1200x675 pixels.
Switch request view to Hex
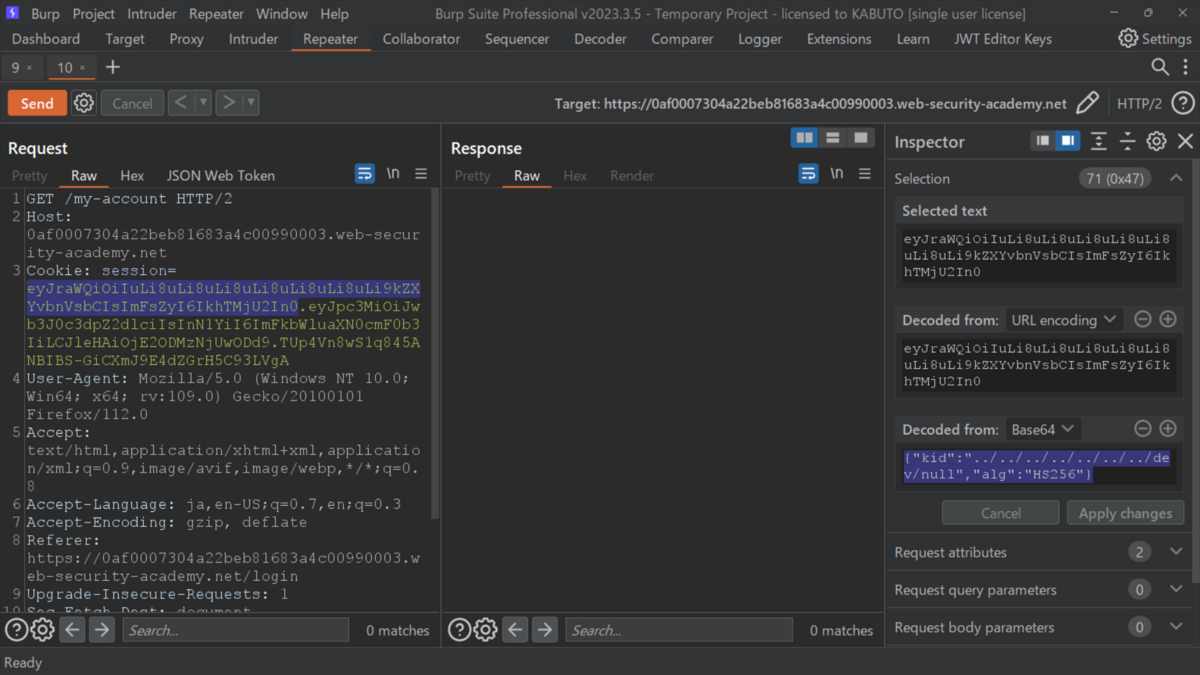[132, 175]
